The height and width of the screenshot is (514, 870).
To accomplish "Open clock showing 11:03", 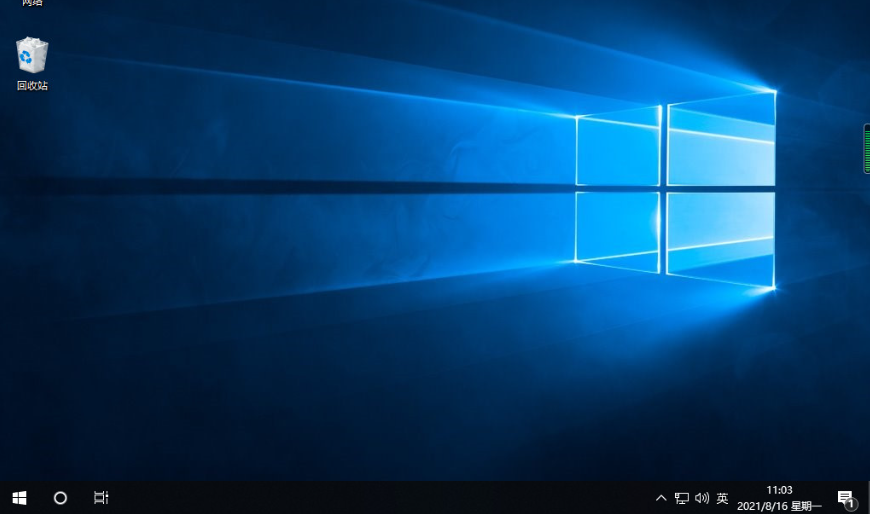I will (779, 498).
